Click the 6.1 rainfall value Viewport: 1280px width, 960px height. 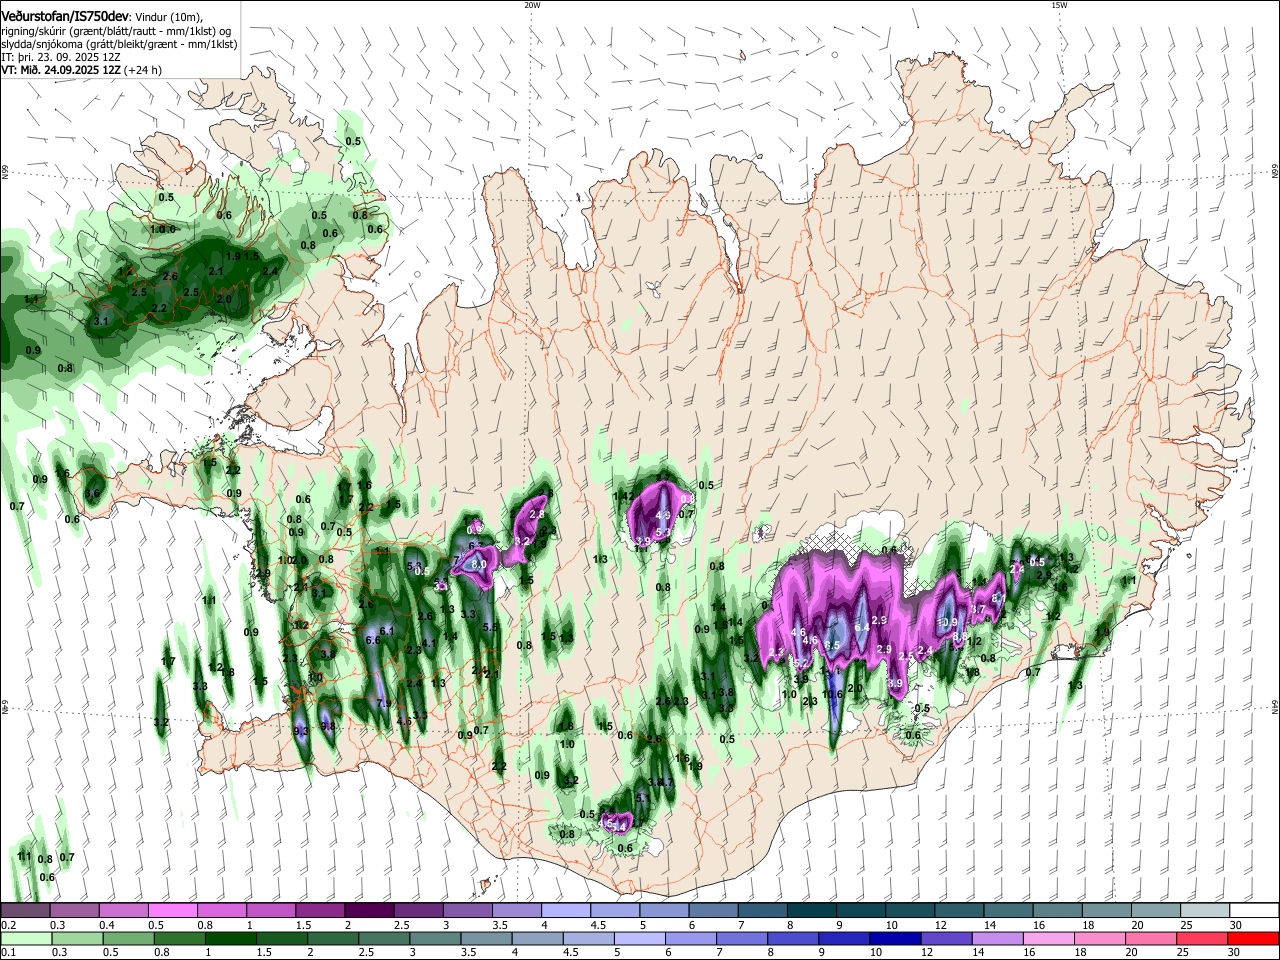(x=387, y=631)
